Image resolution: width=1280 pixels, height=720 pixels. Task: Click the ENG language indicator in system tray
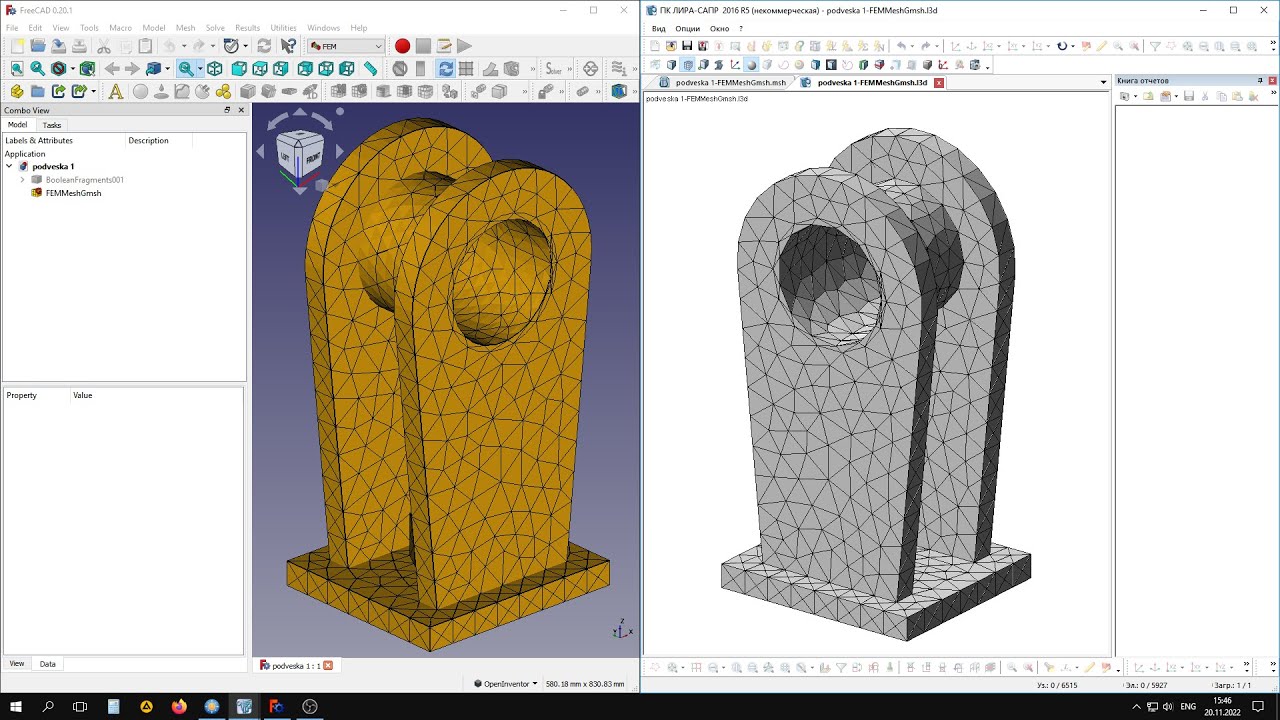click(1188, 706)
